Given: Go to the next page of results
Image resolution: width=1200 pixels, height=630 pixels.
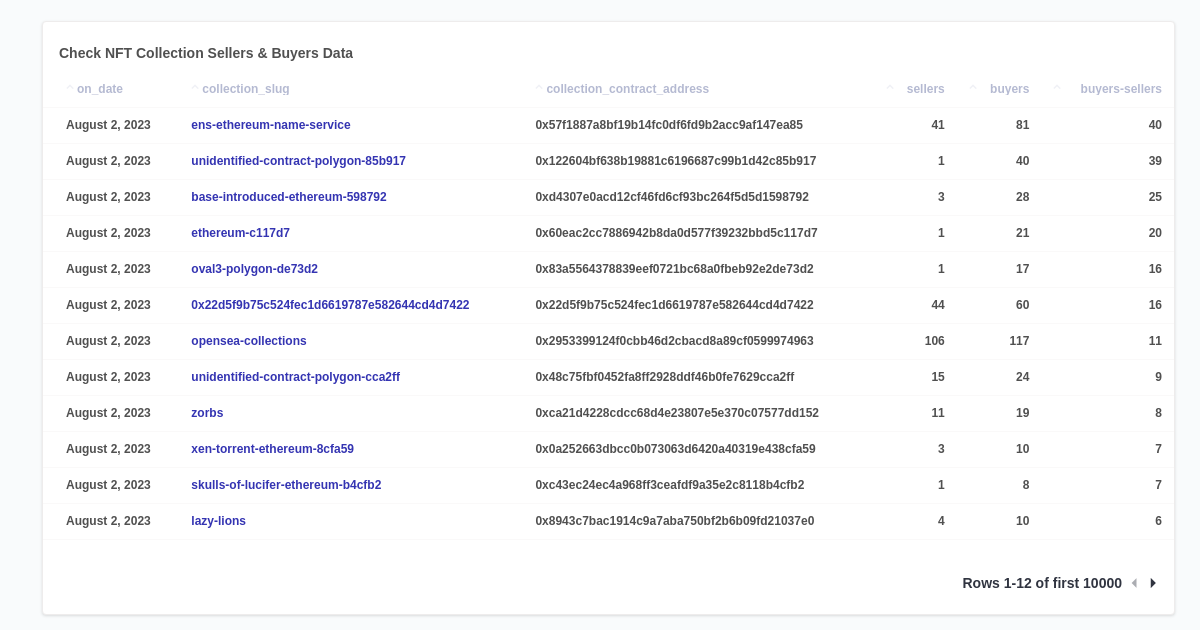Looking at the screenshot, I should click(1153, 582).
